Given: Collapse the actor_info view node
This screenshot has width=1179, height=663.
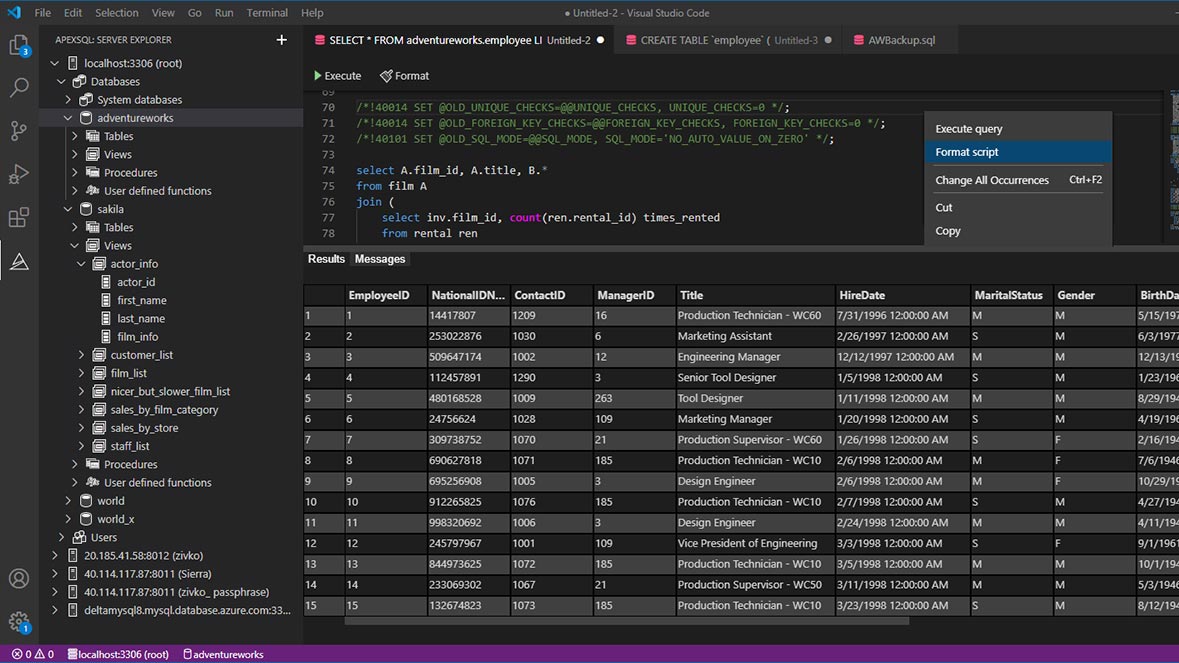Looking at the screenshot, I should [x=81, y=263].
